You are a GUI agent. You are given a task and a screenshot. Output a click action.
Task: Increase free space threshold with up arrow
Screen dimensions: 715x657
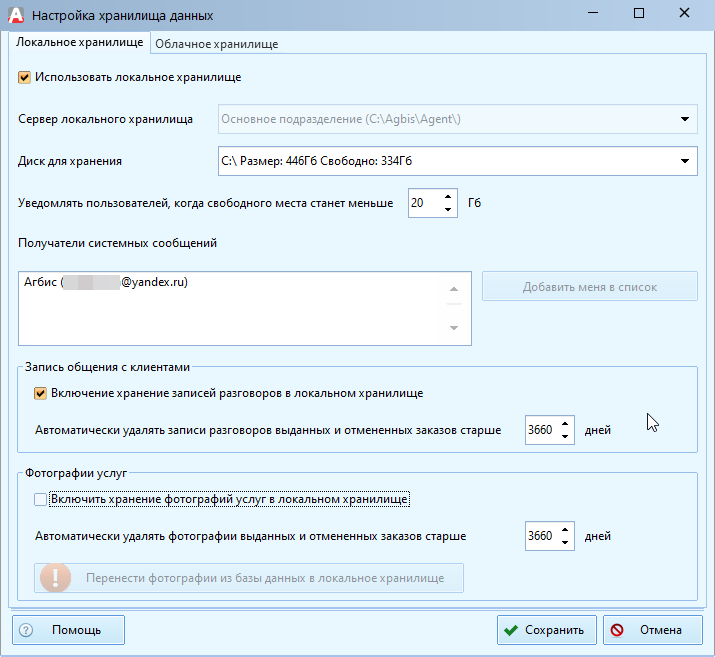448,197
